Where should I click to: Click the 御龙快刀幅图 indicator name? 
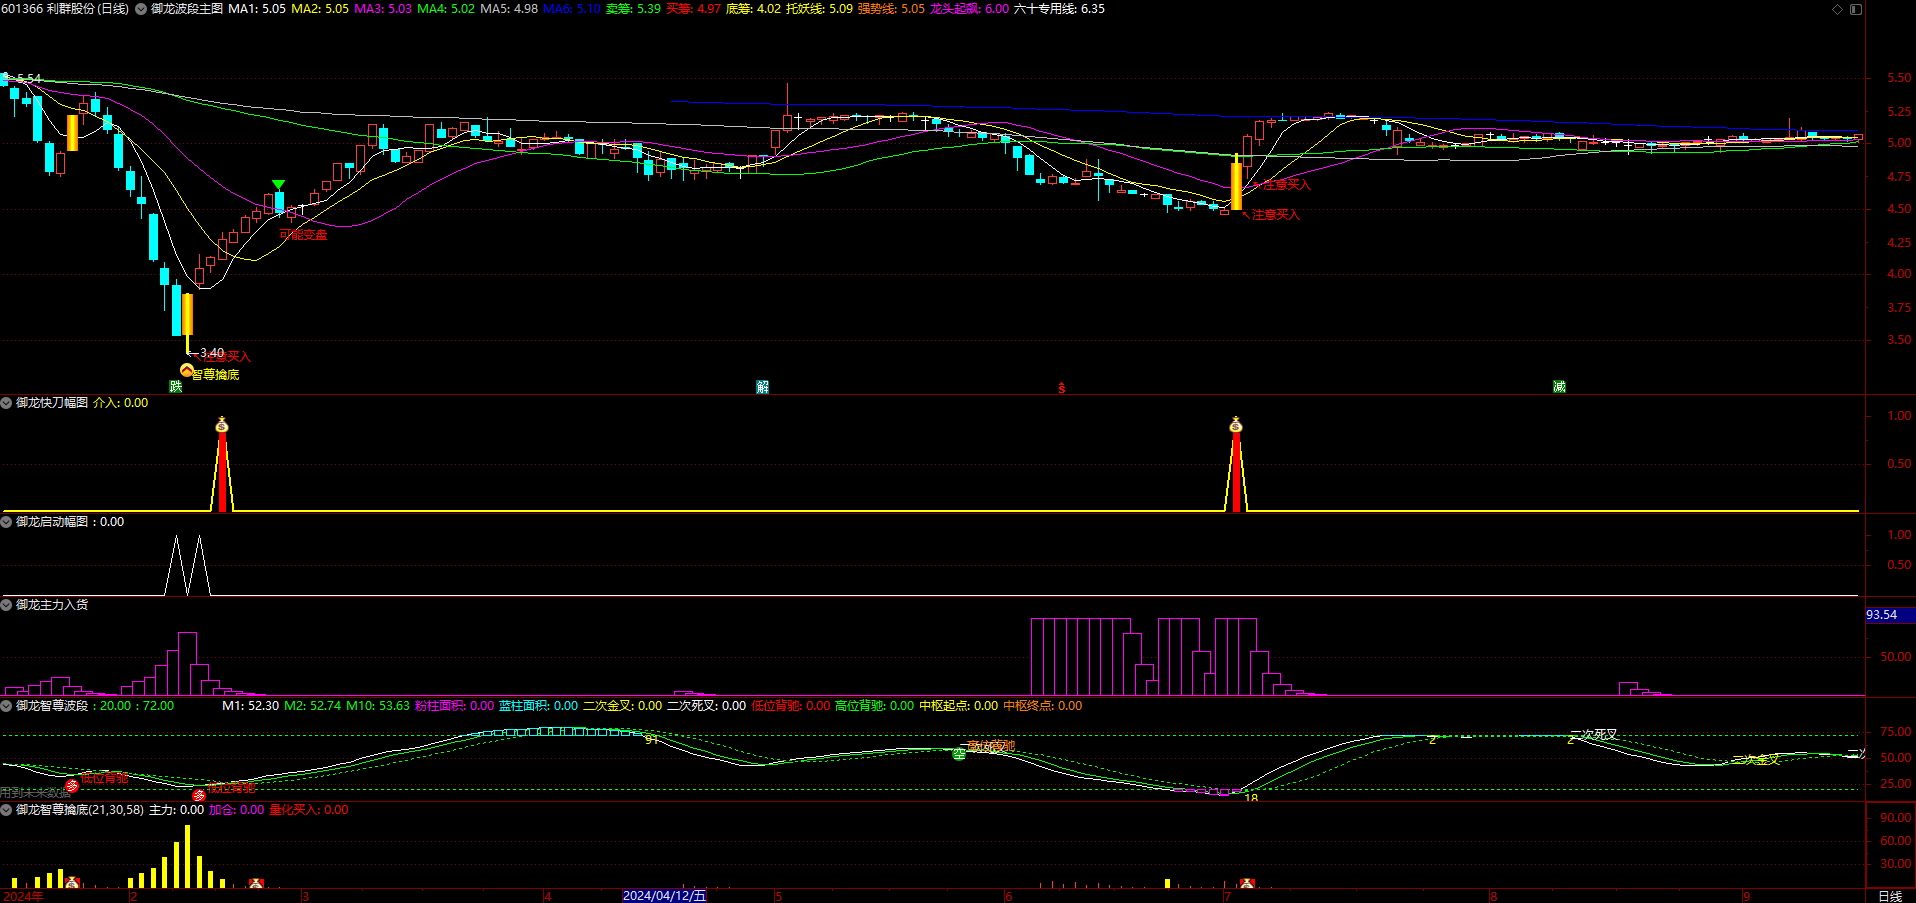pos(52,403)
